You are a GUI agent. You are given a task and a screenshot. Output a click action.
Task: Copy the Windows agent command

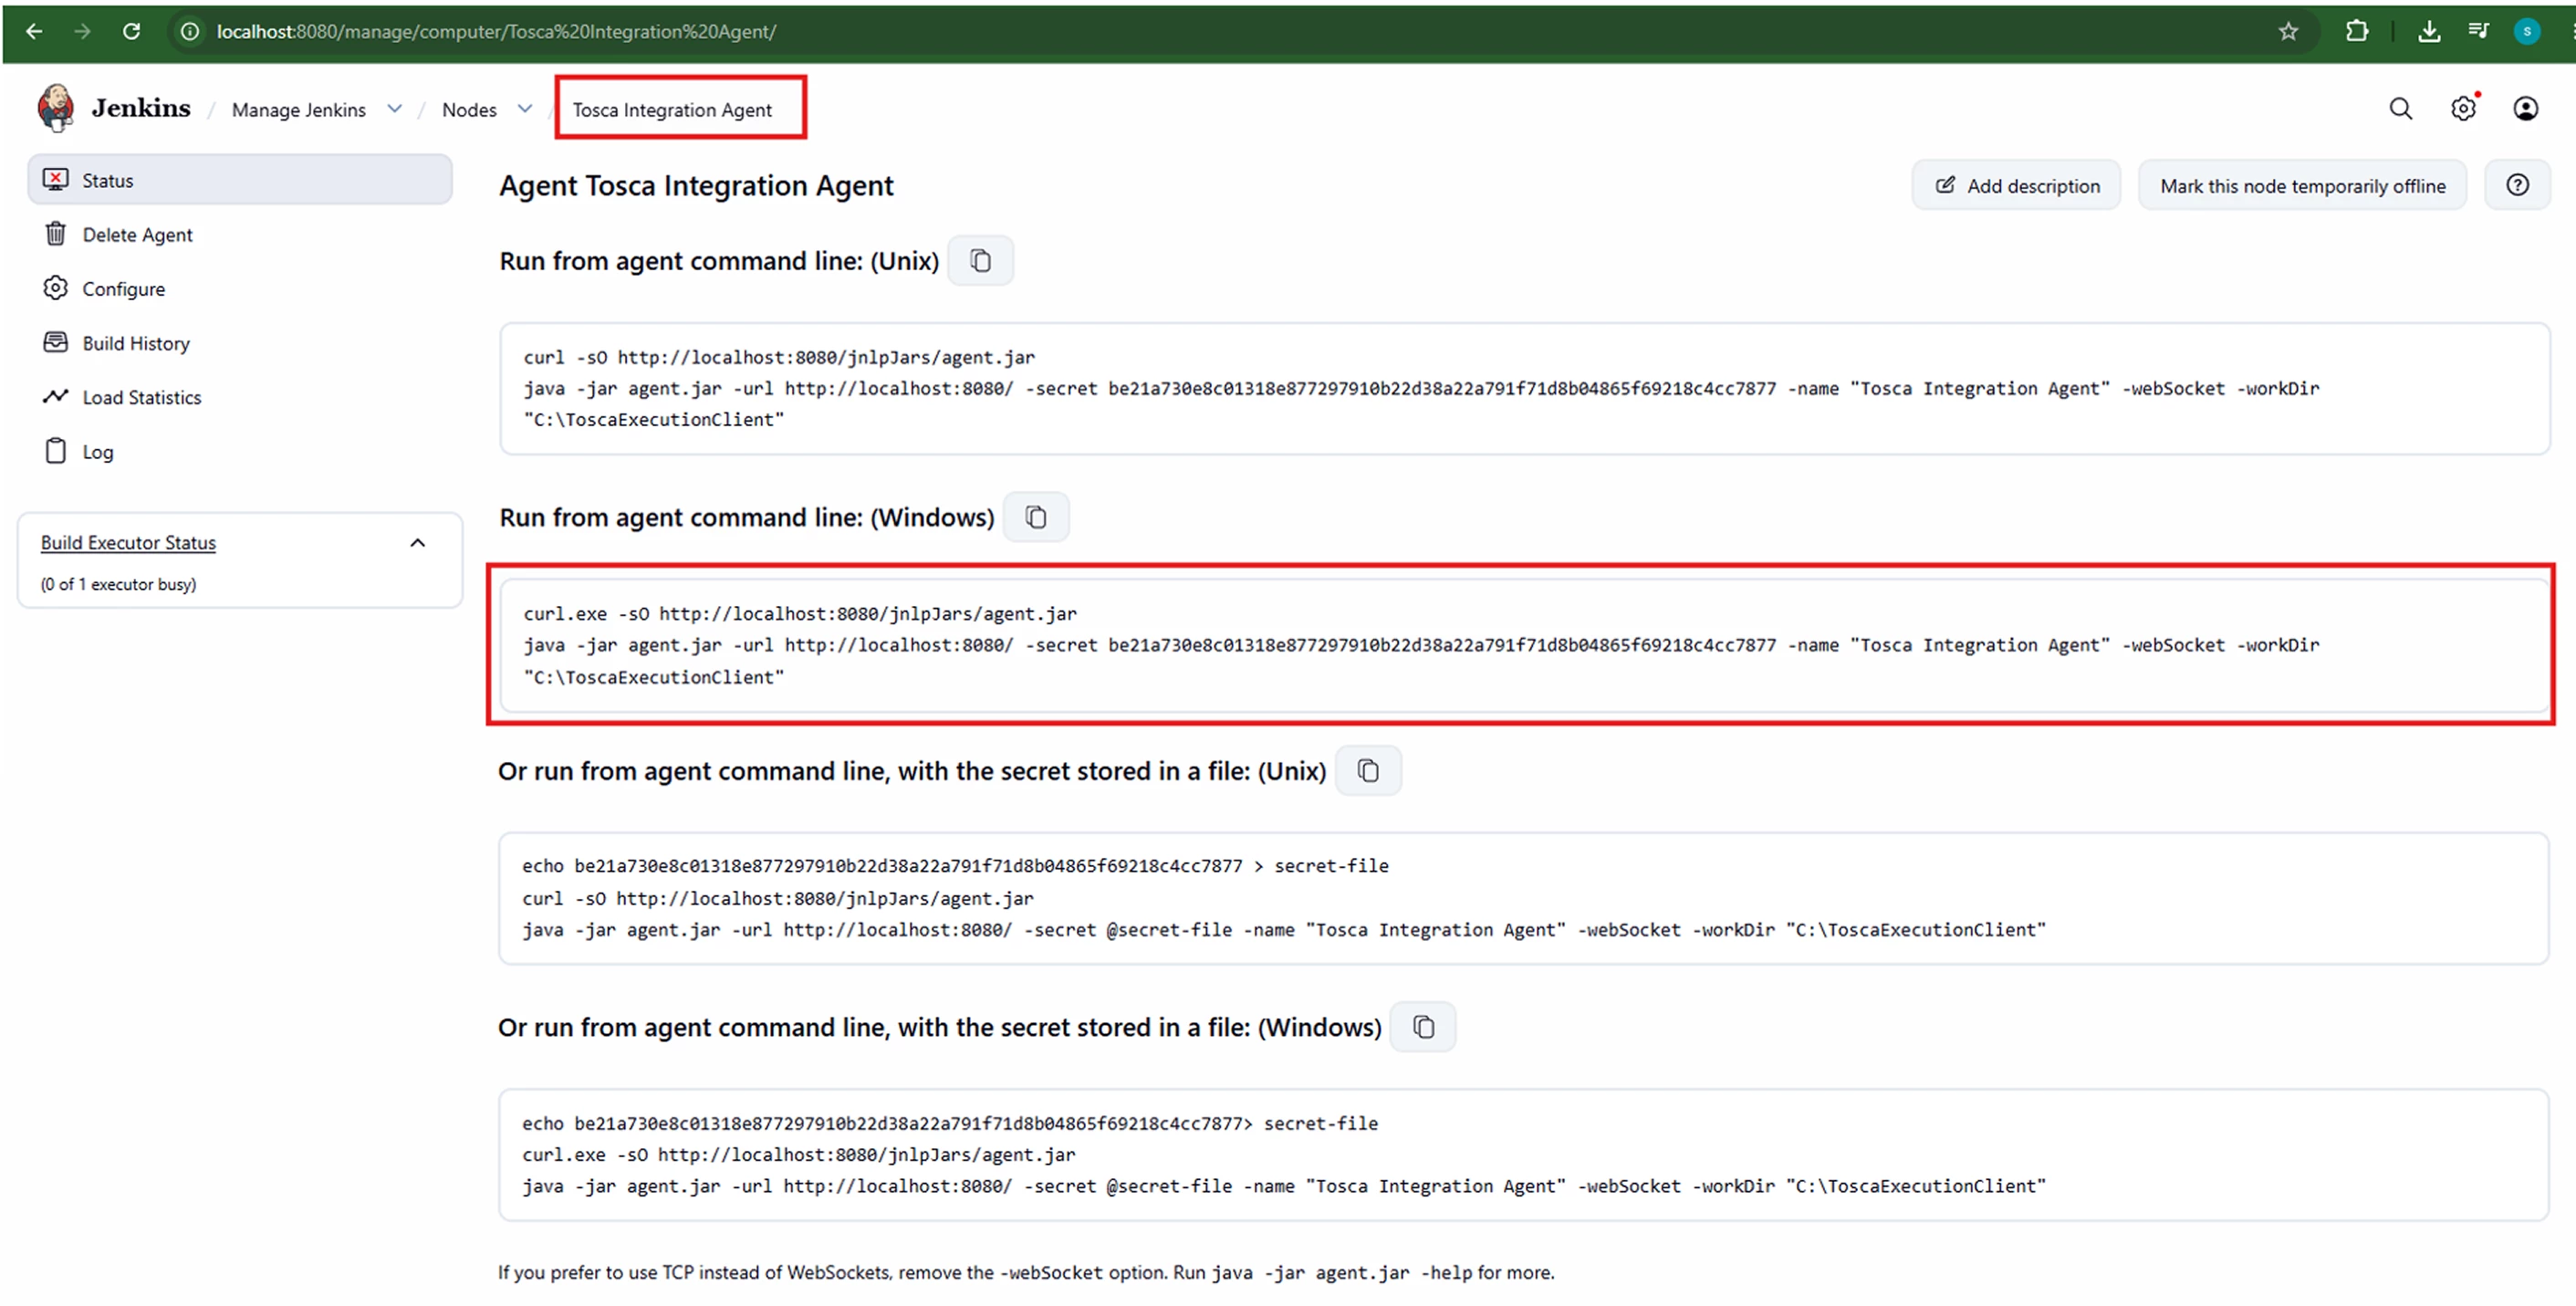coord(1036,517)
